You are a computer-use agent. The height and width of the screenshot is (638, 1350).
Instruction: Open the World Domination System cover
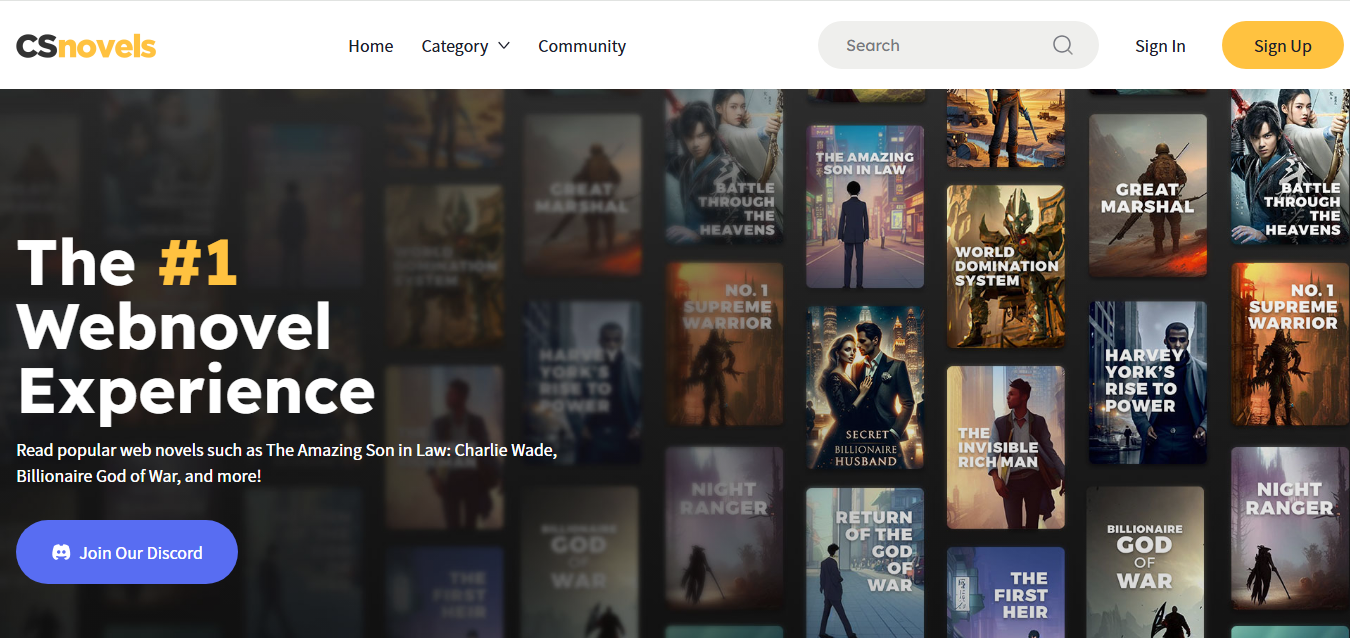1005,266
